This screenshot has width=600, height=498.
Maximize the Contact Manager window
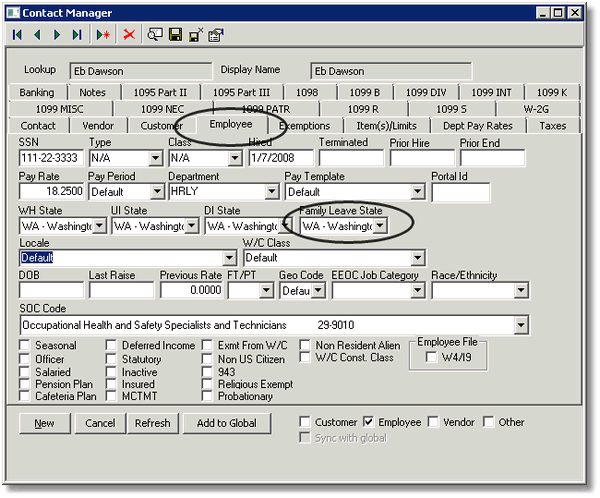[558, 13]
